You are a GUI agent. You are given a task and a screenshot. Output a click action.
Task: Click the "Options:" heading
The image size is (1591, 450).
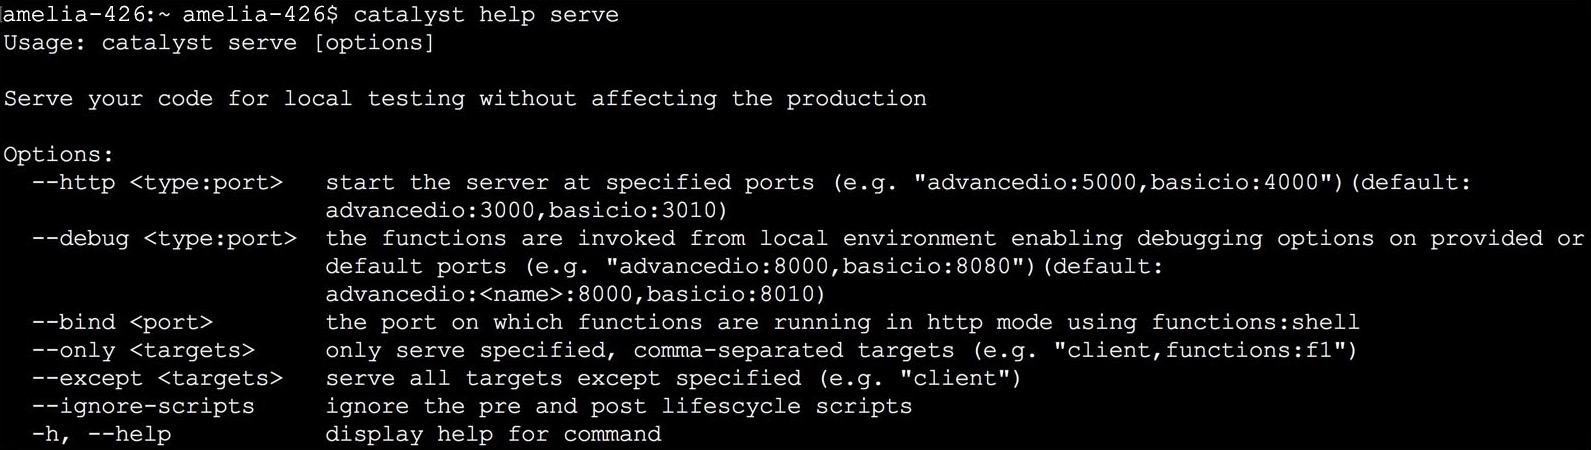point(59,155)
